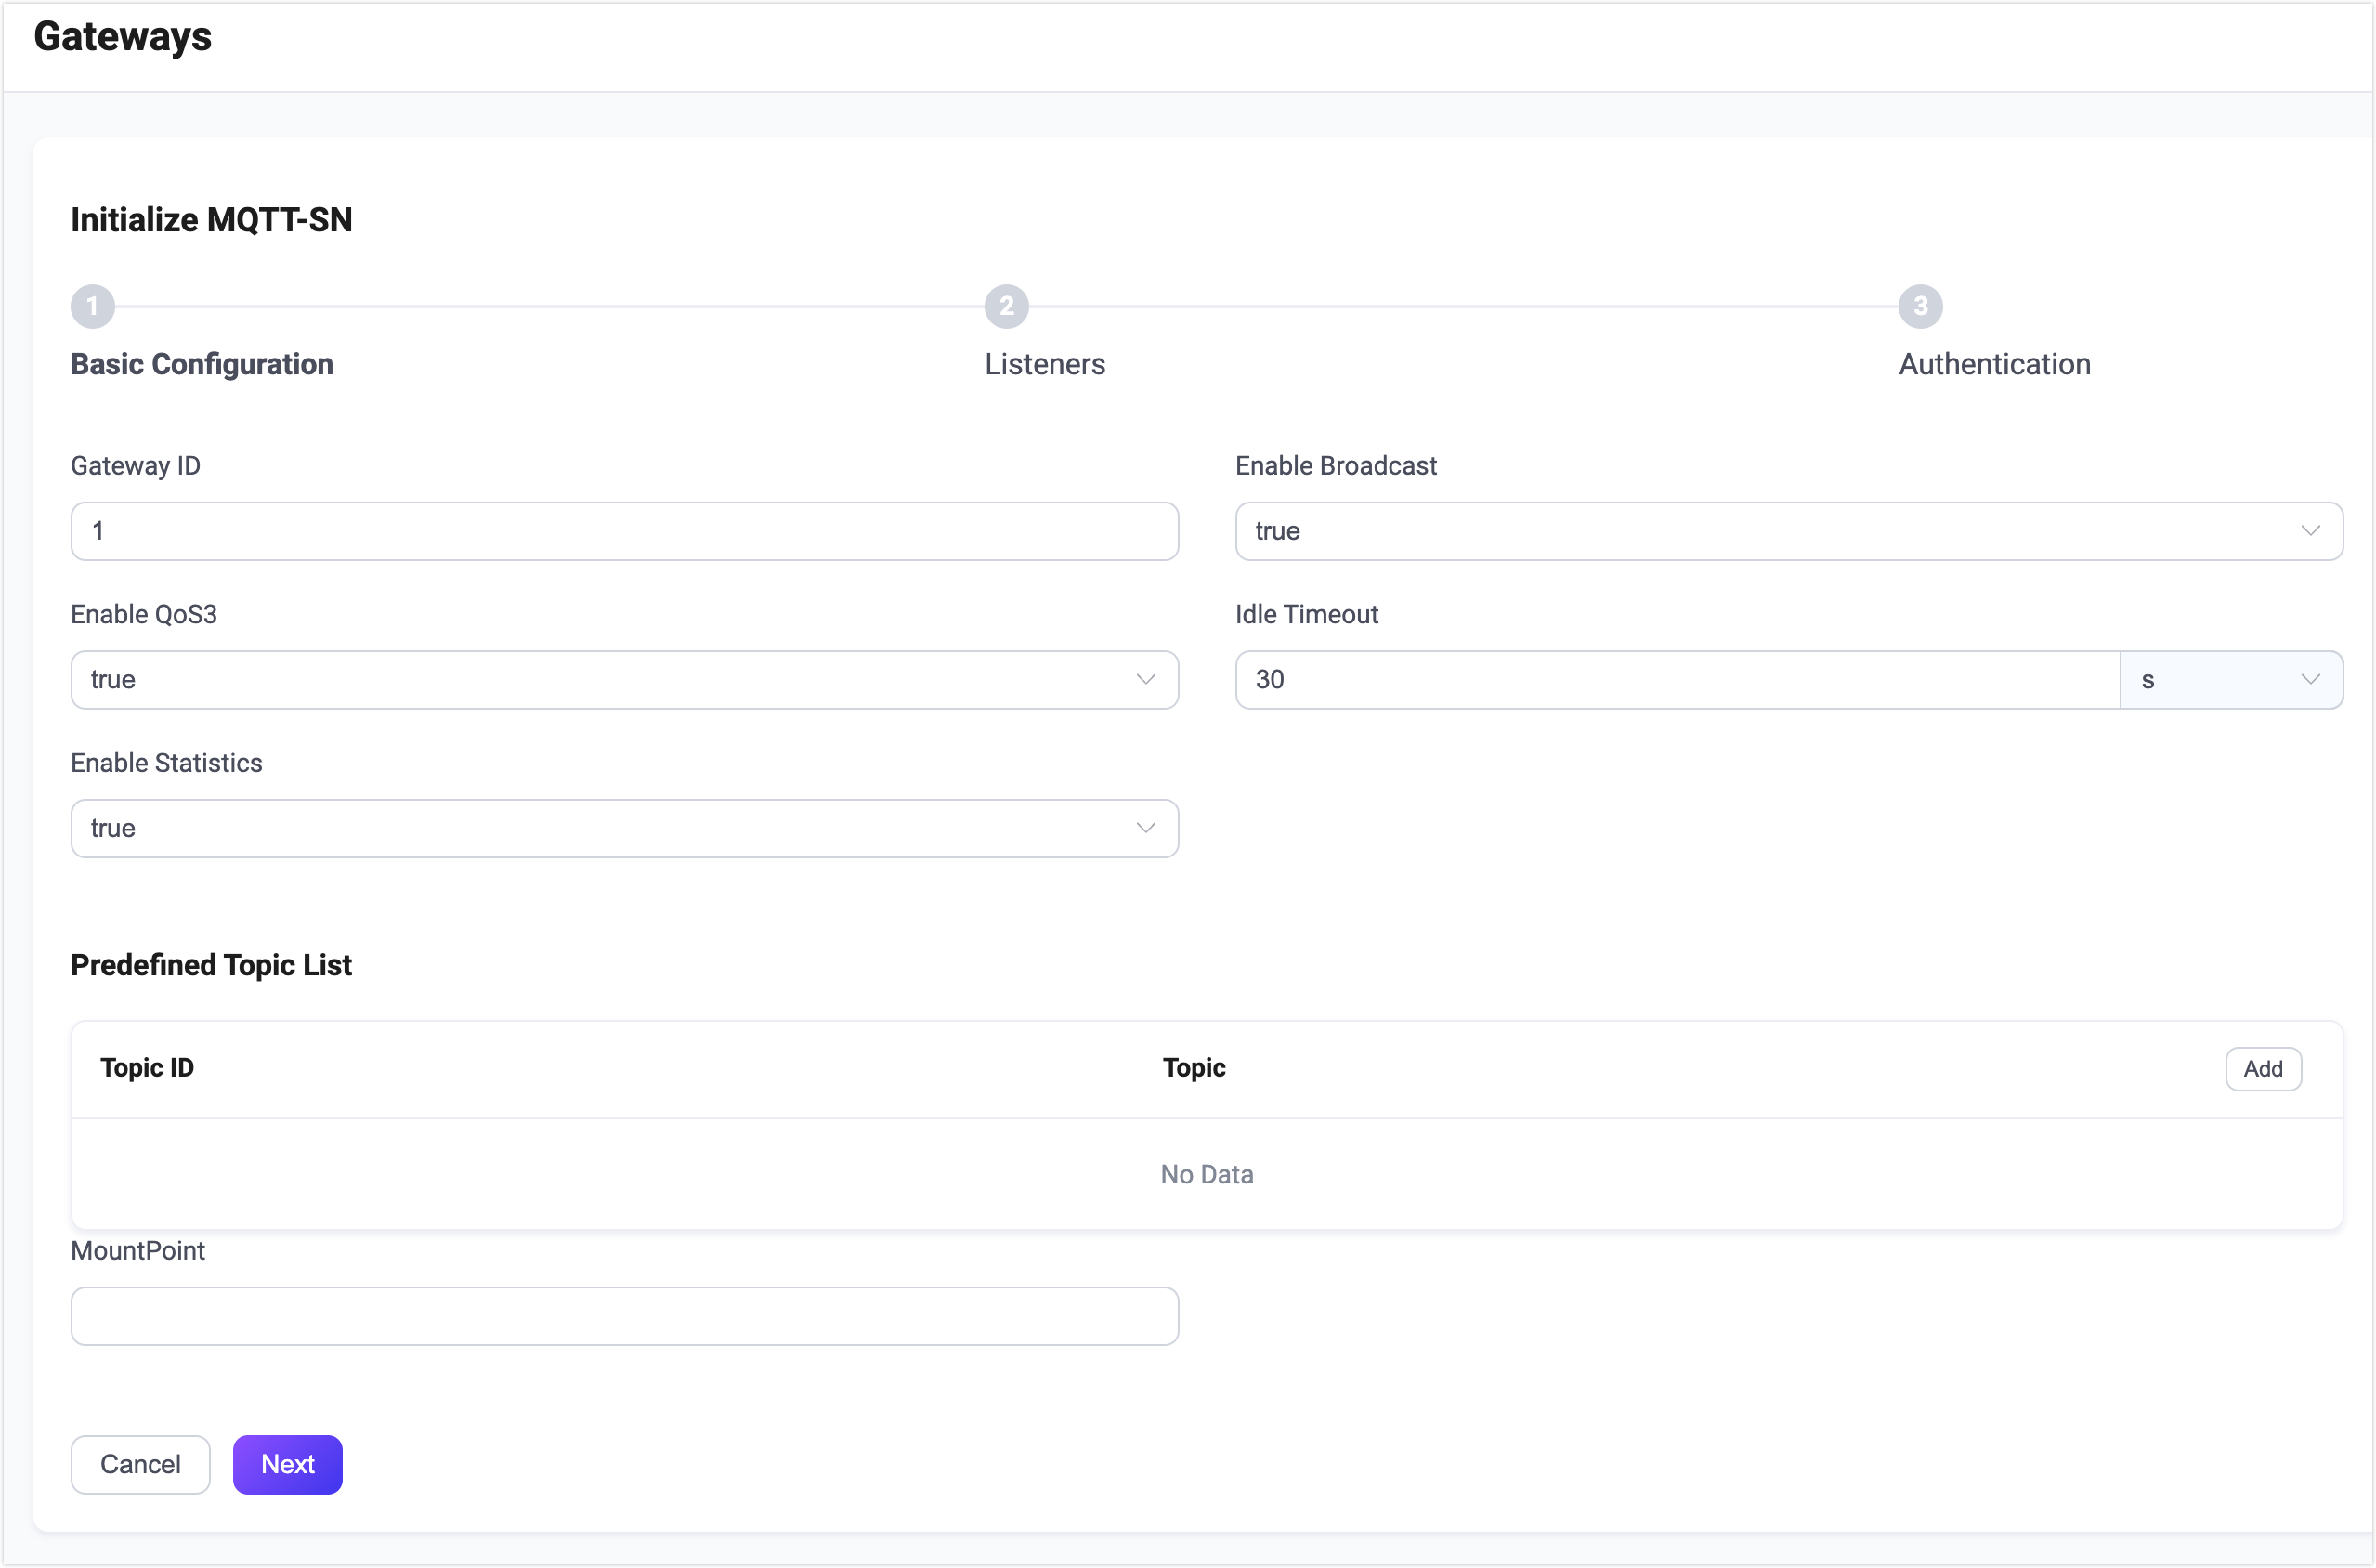Click step 1 circle icon
The height and width of the screenshot is (1568, 2376).
92,306
